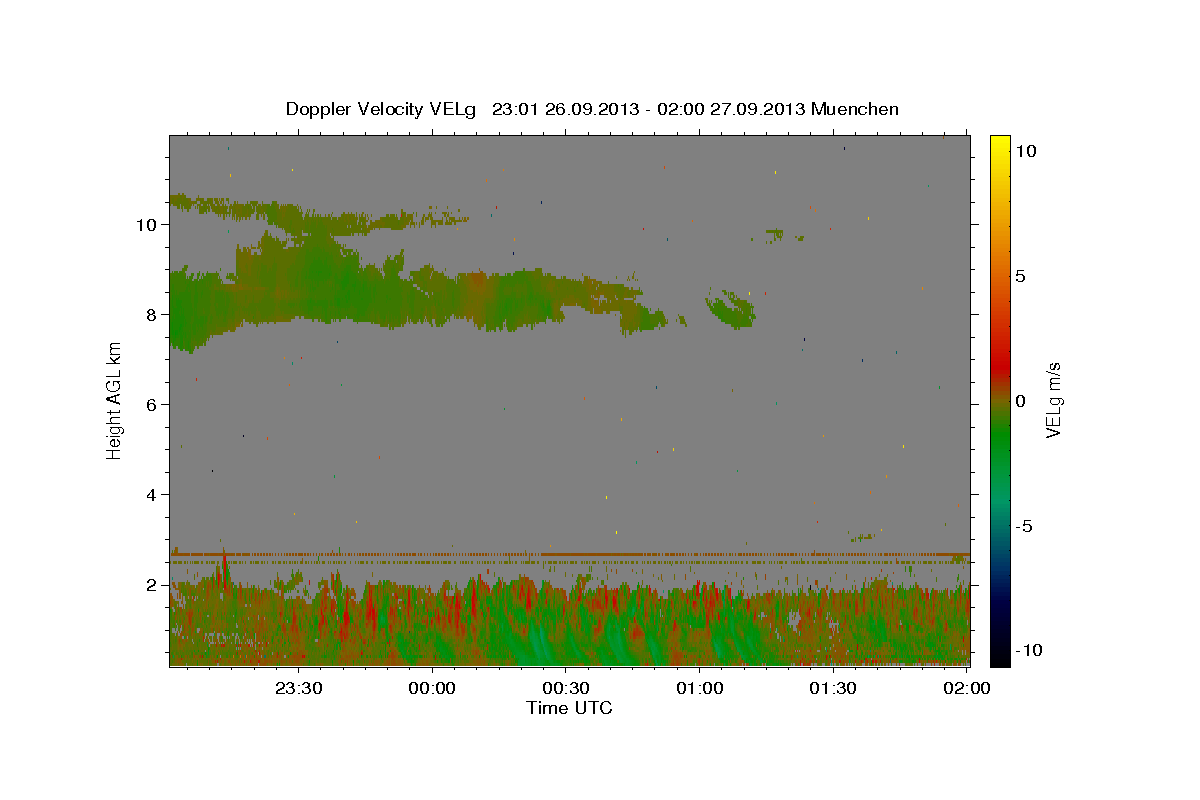Click the small isolated cloud patch after 01:00
The height and width of the screenshot is (800, 1200).
click(731, 308)
